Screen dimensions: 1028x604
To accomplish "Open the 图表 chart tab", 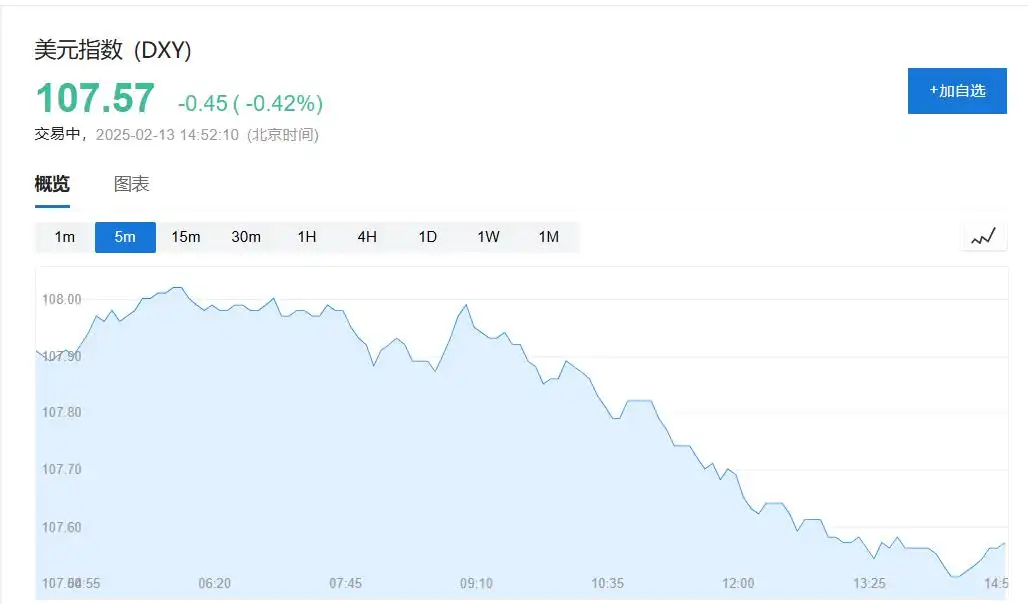I will pos(132,184).
